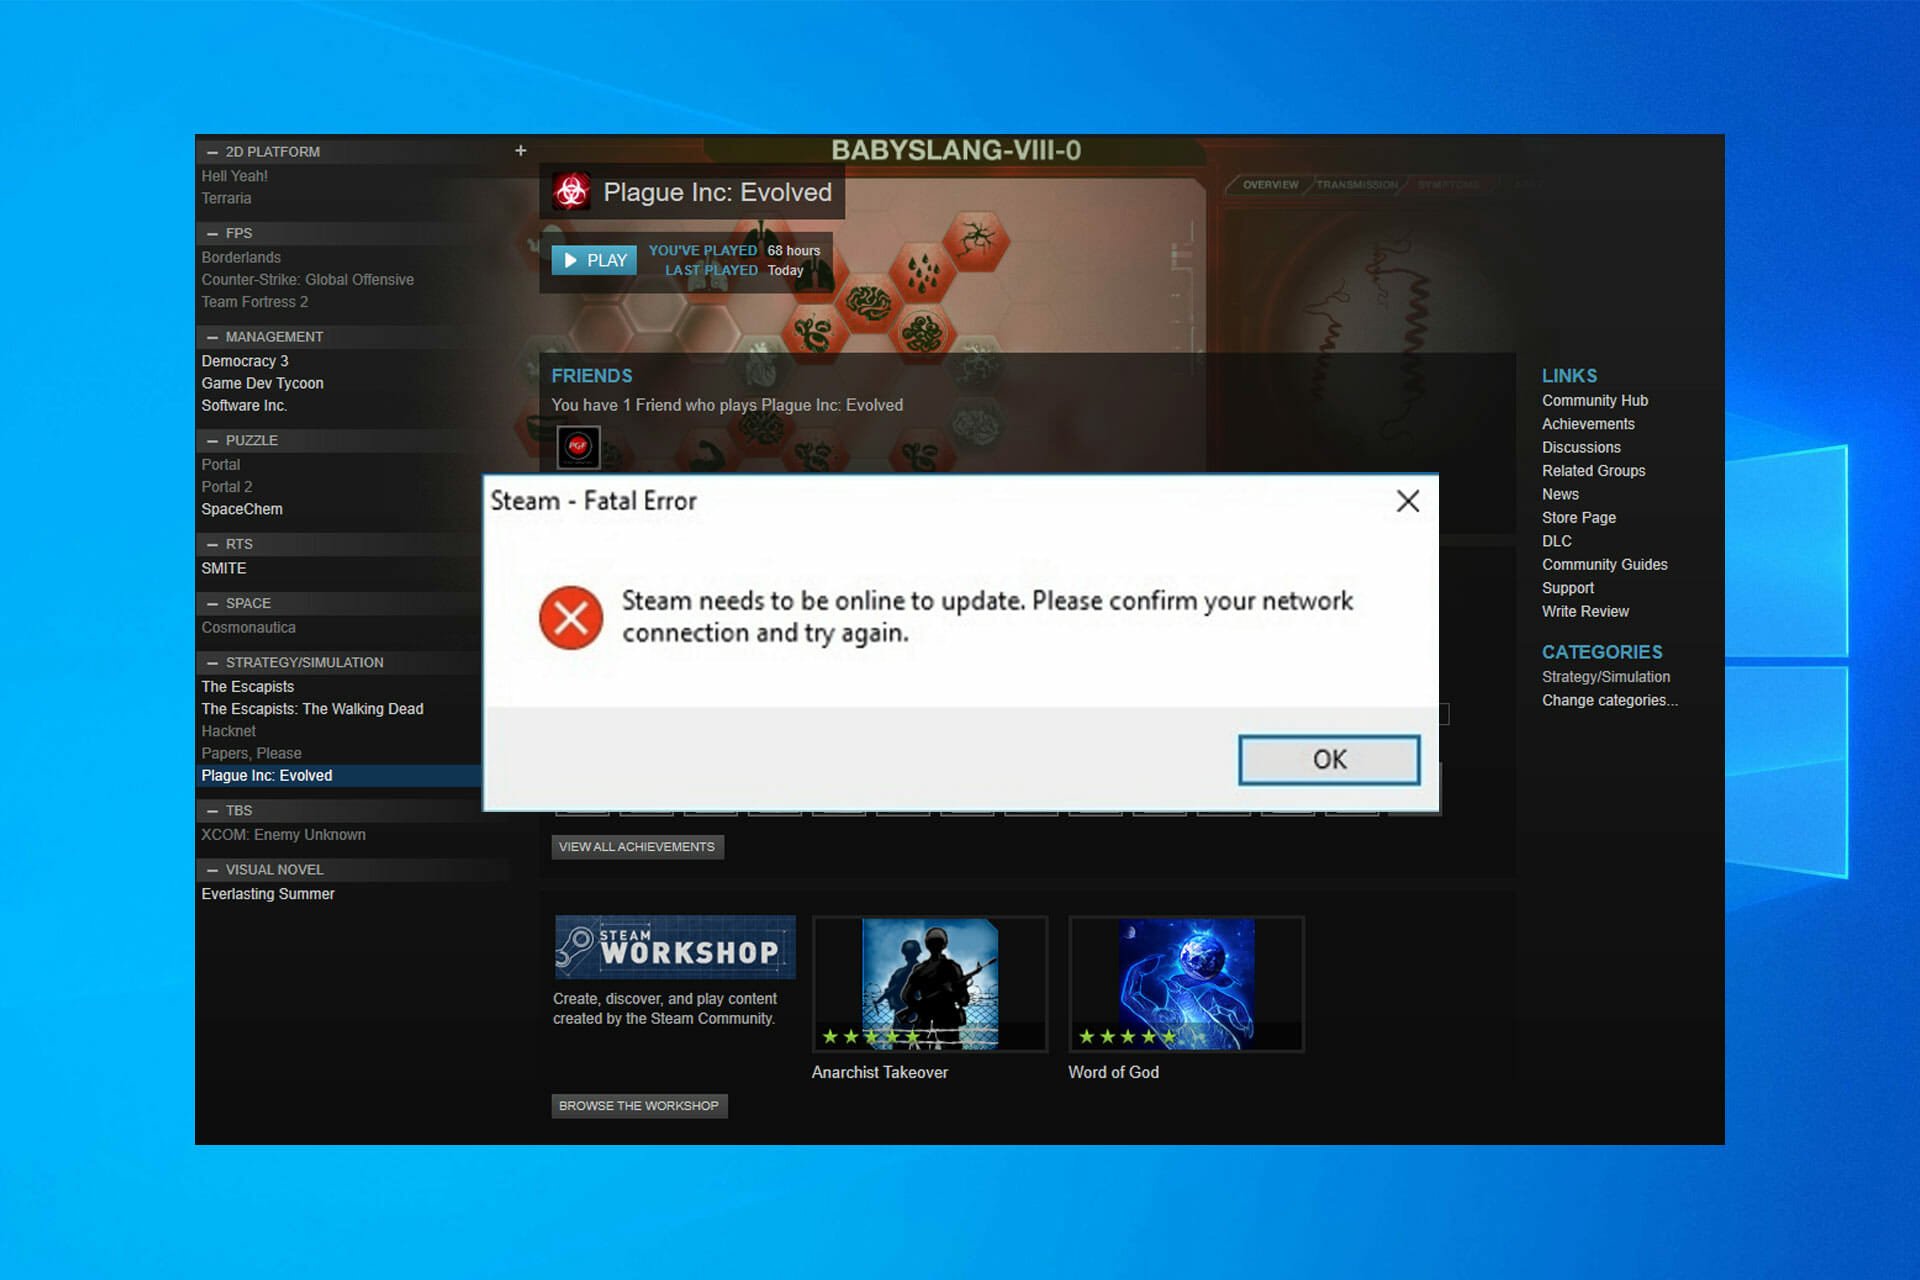The height and width of the screenshot is (1280, 1920).
Task: Select Terraria in the library
Action: click(x=226, y=198)
